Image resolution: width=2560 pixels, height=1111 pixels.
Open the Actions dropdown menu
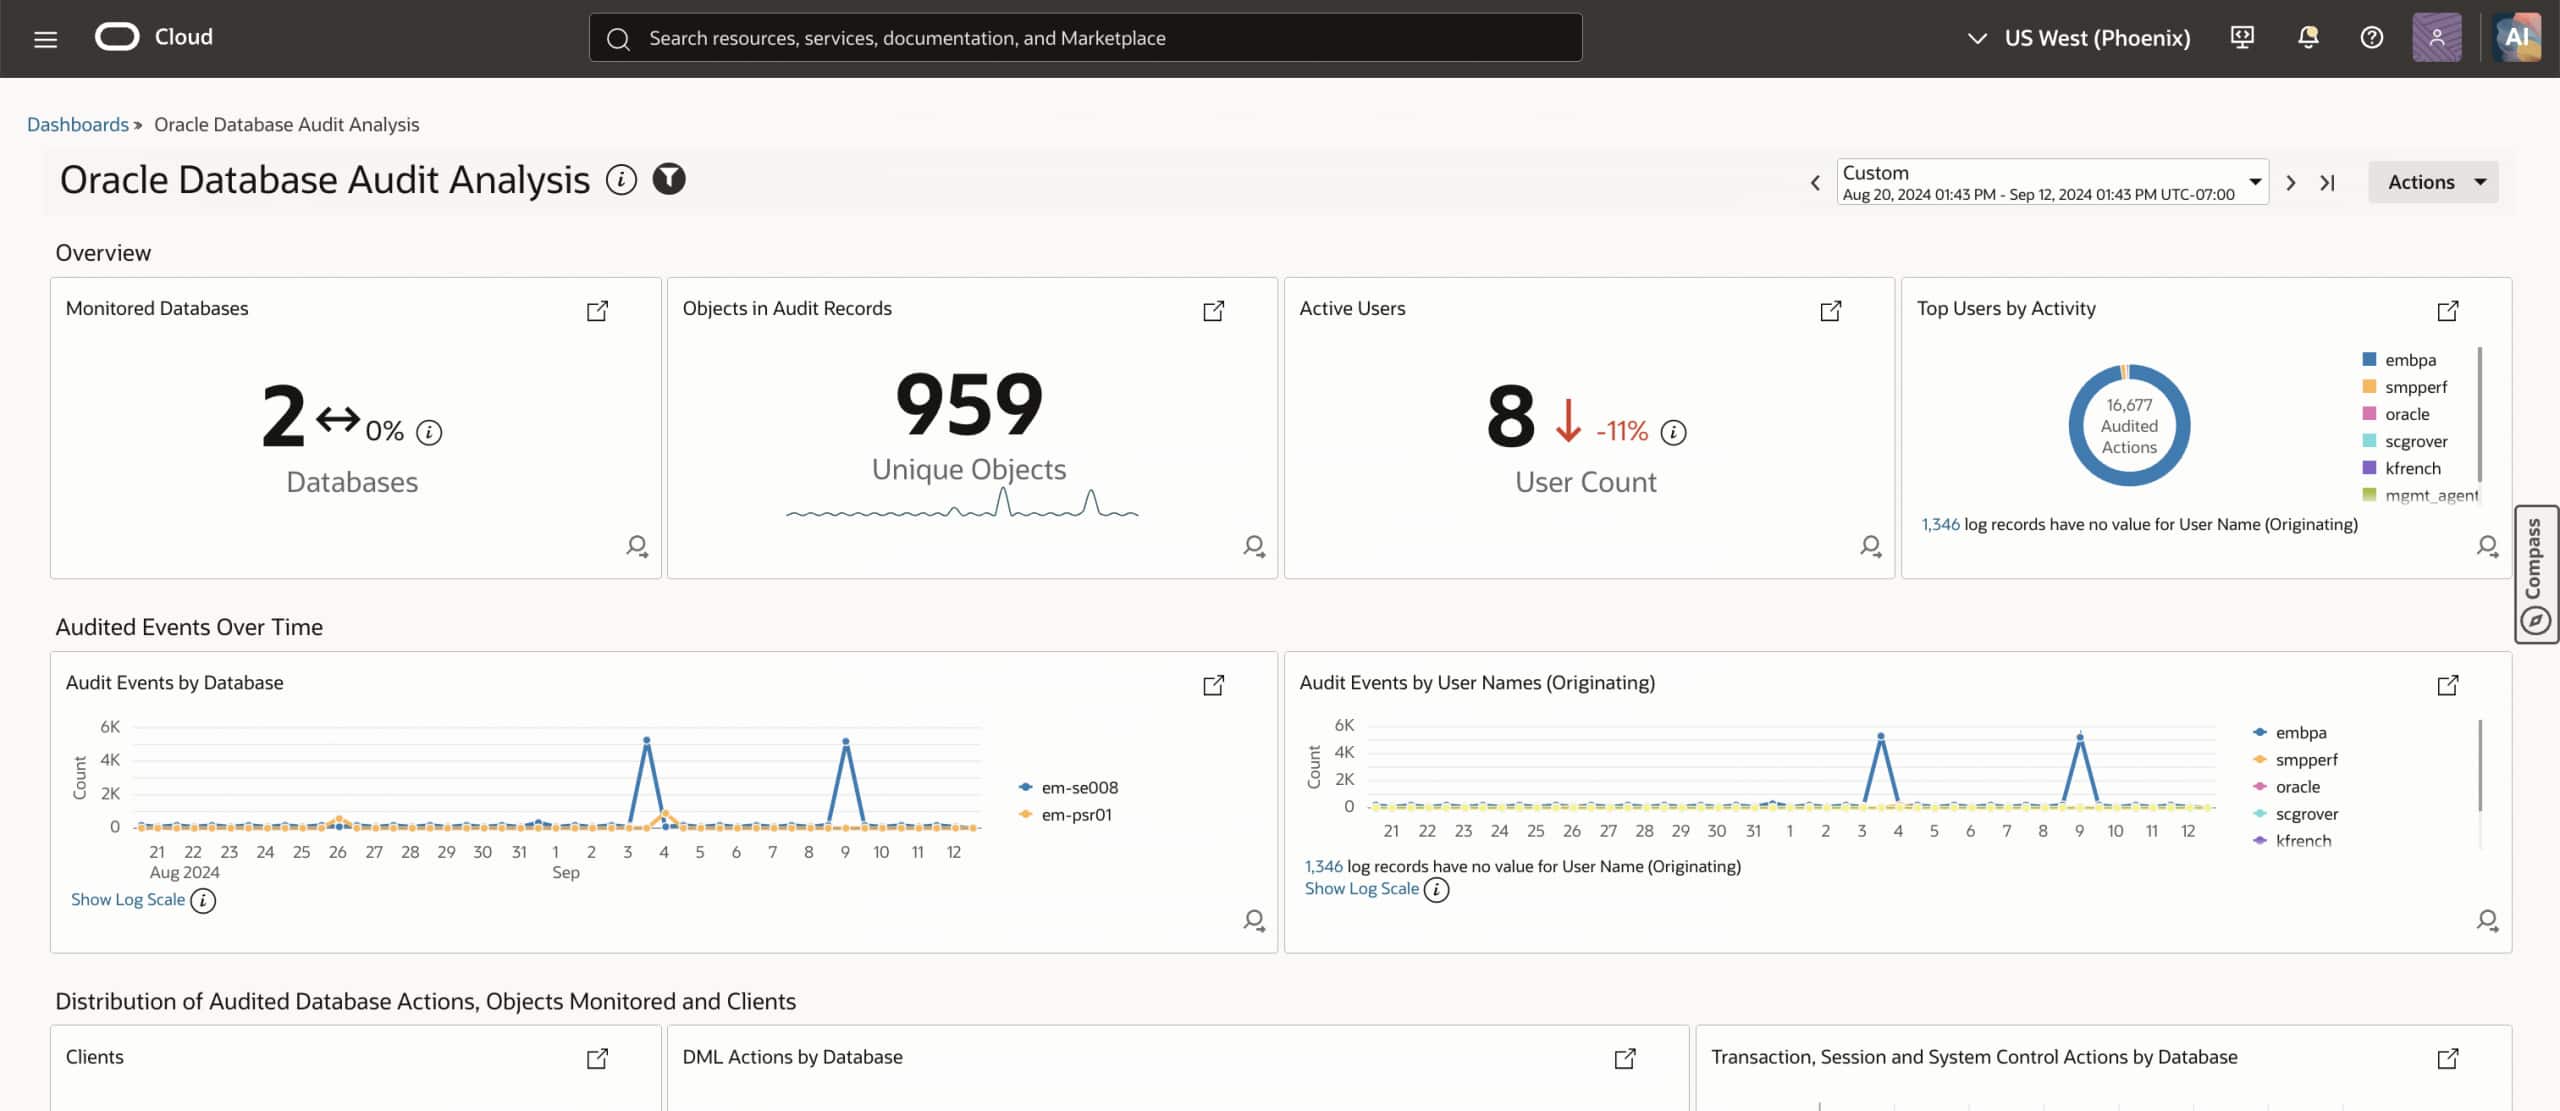click(x=2433, y=182)
